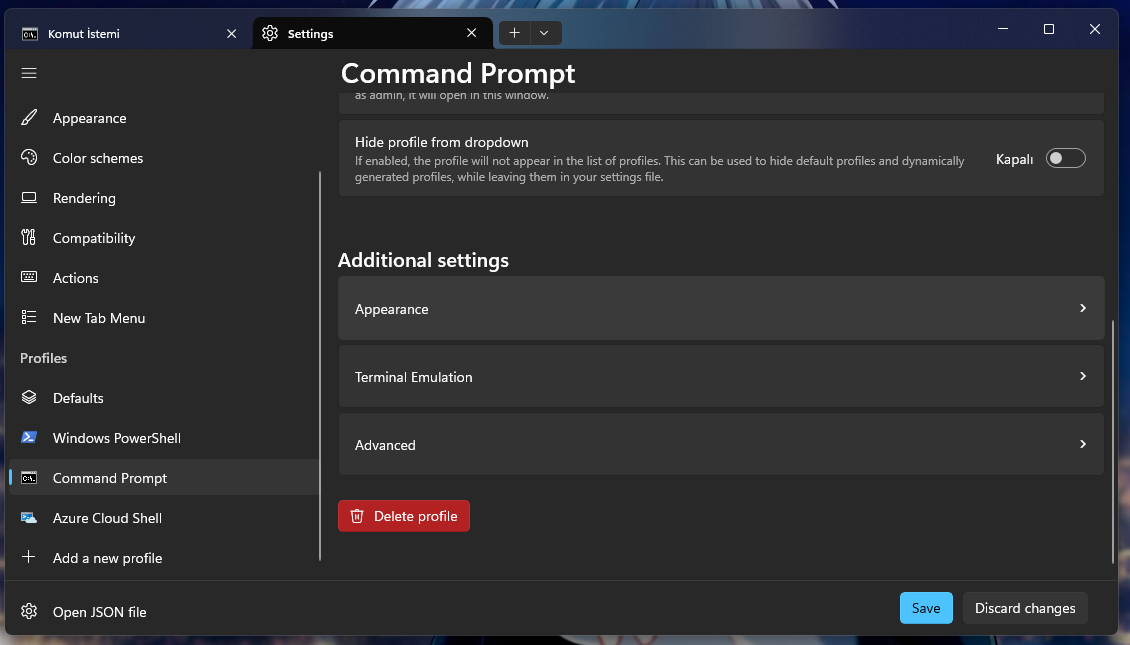The height and width of the screenshot is (645, 1130).
Task: Open Actions settings page
Action: (164, 277)
